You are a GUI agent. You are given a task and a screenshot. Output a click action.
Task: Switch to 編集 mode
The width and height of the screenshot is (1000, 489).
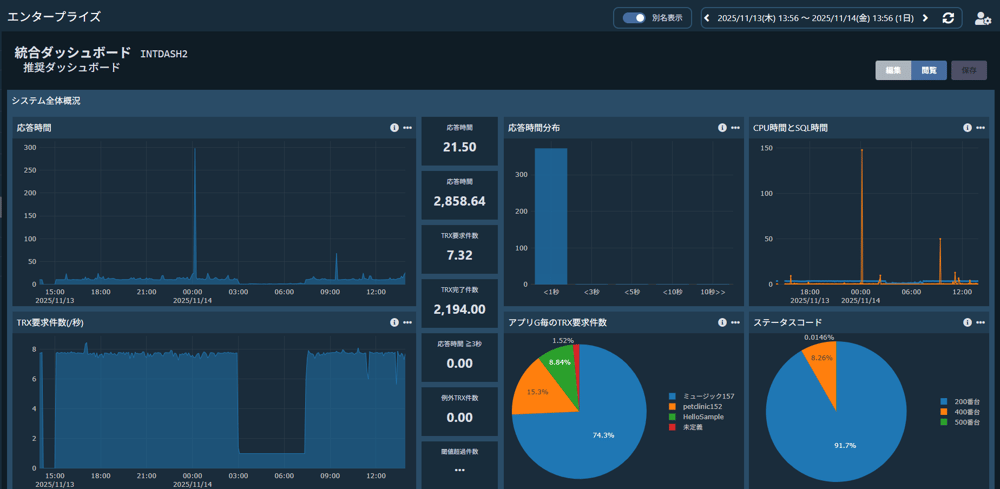pos(893,70)
